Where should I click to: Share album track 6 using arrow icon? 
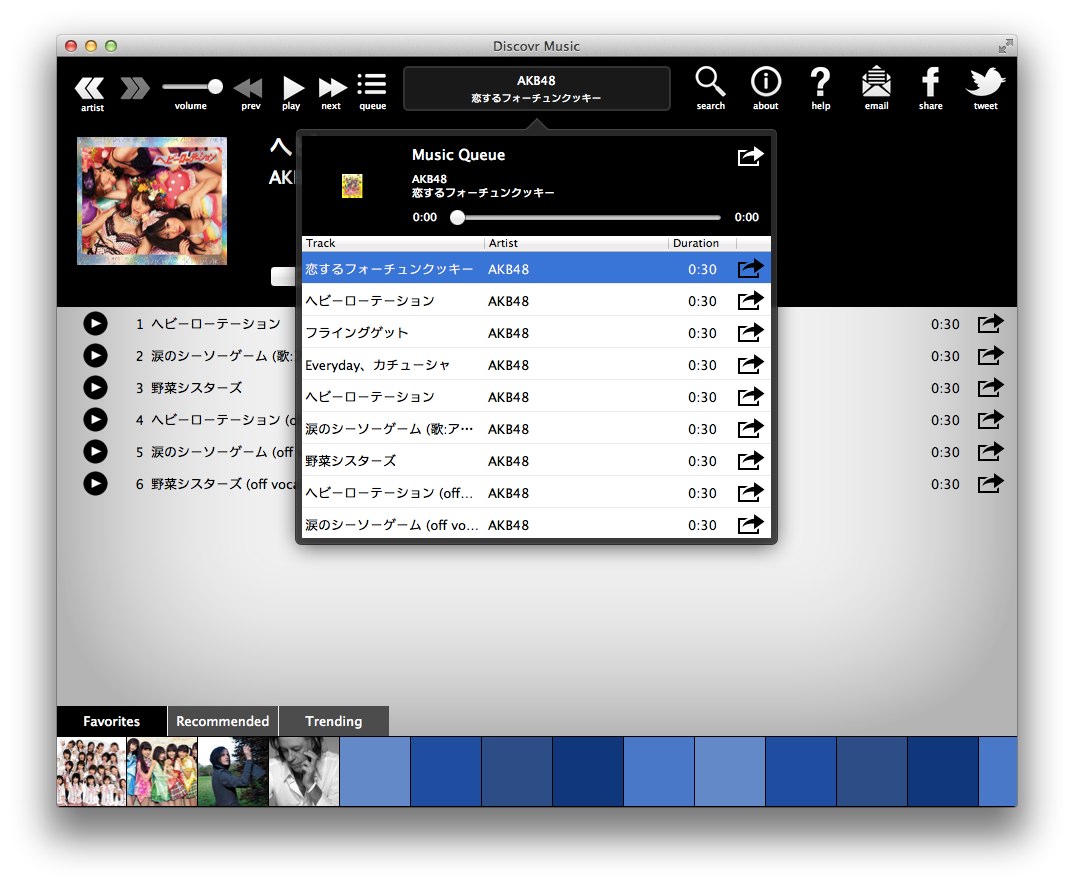tap(990, 483)
